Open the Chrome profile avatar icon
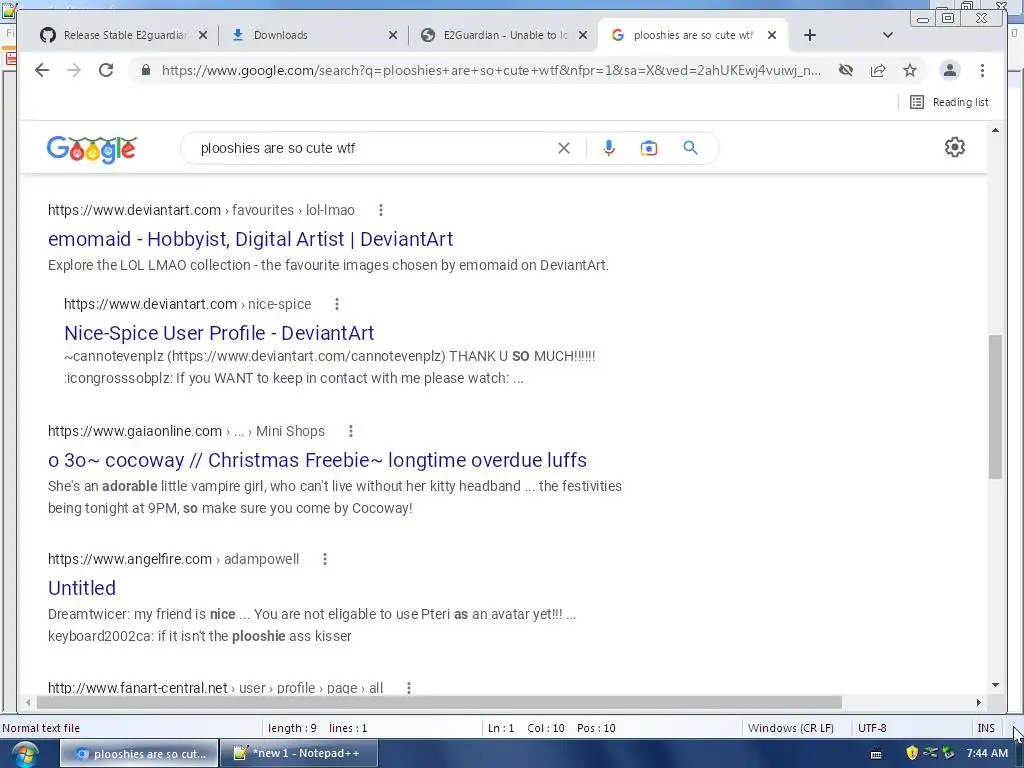The height and width of the screenshot is (768, 1024). [950, 71]
